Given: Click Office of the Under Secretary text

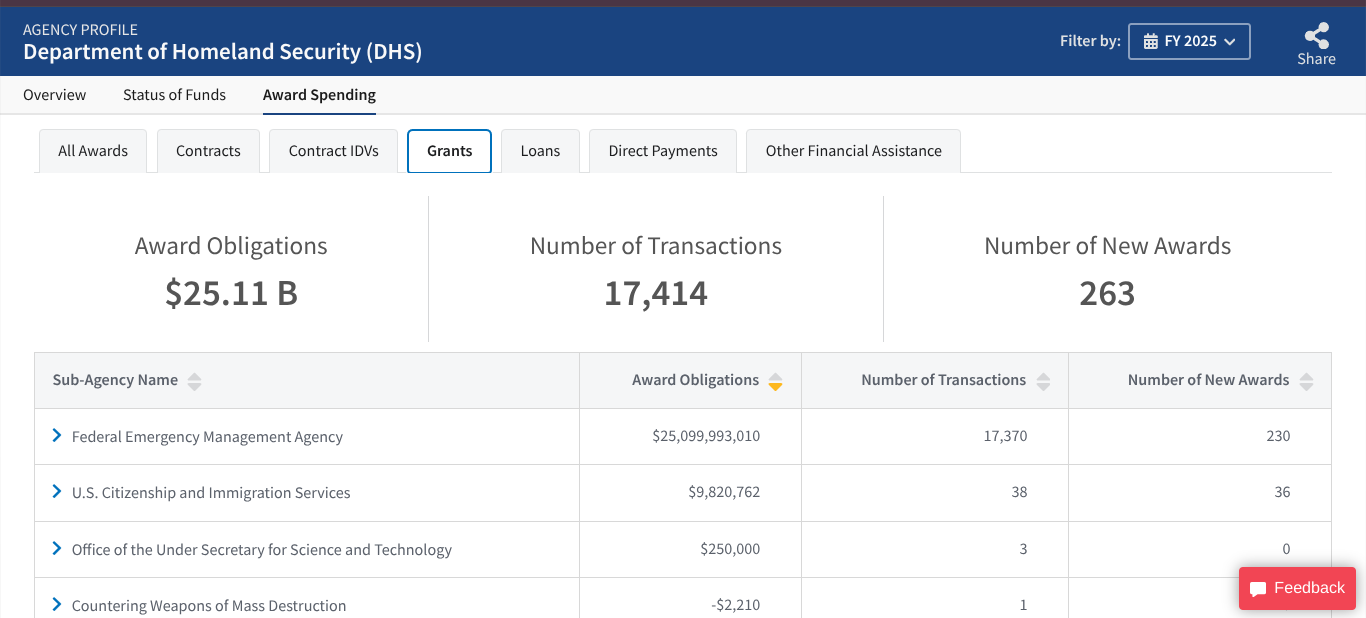Looking at the screenshot, I should (x=262, y=550).
